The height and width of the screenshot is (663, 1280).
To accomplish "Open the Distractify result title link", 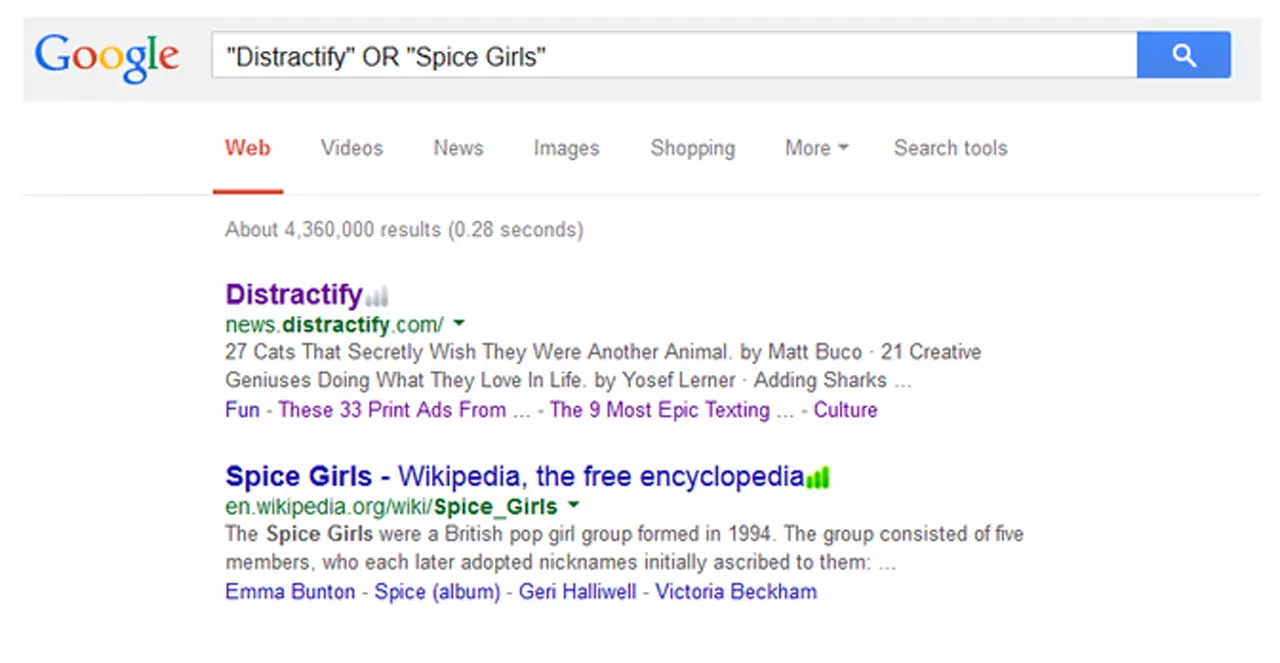I will (294, 295).
